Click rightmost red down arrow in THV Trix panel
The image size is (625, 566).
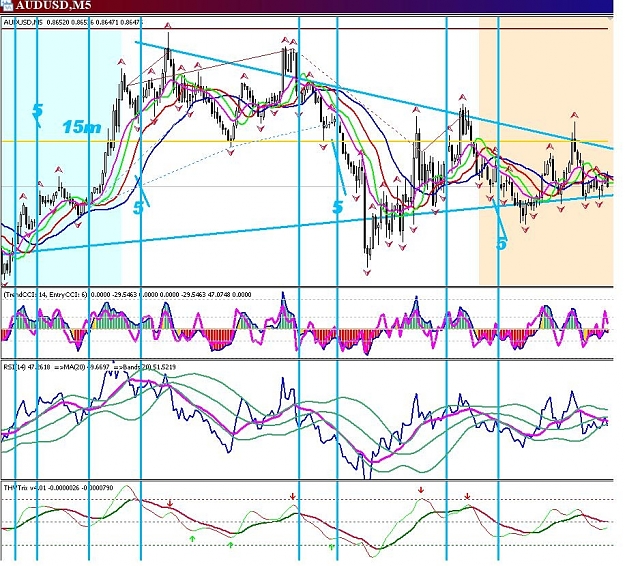468,496
